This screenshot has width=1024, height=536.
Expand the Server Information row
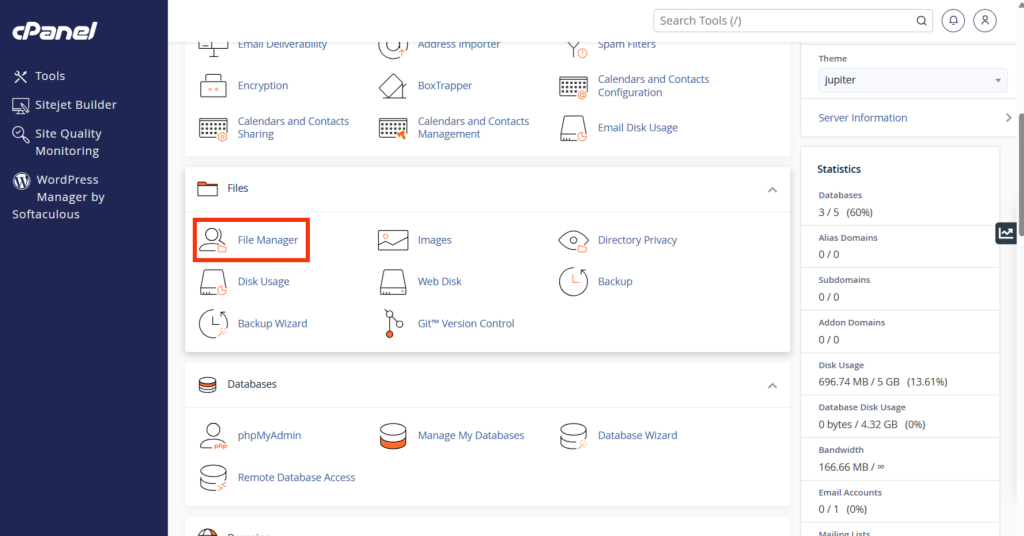(x=912, y=118)
